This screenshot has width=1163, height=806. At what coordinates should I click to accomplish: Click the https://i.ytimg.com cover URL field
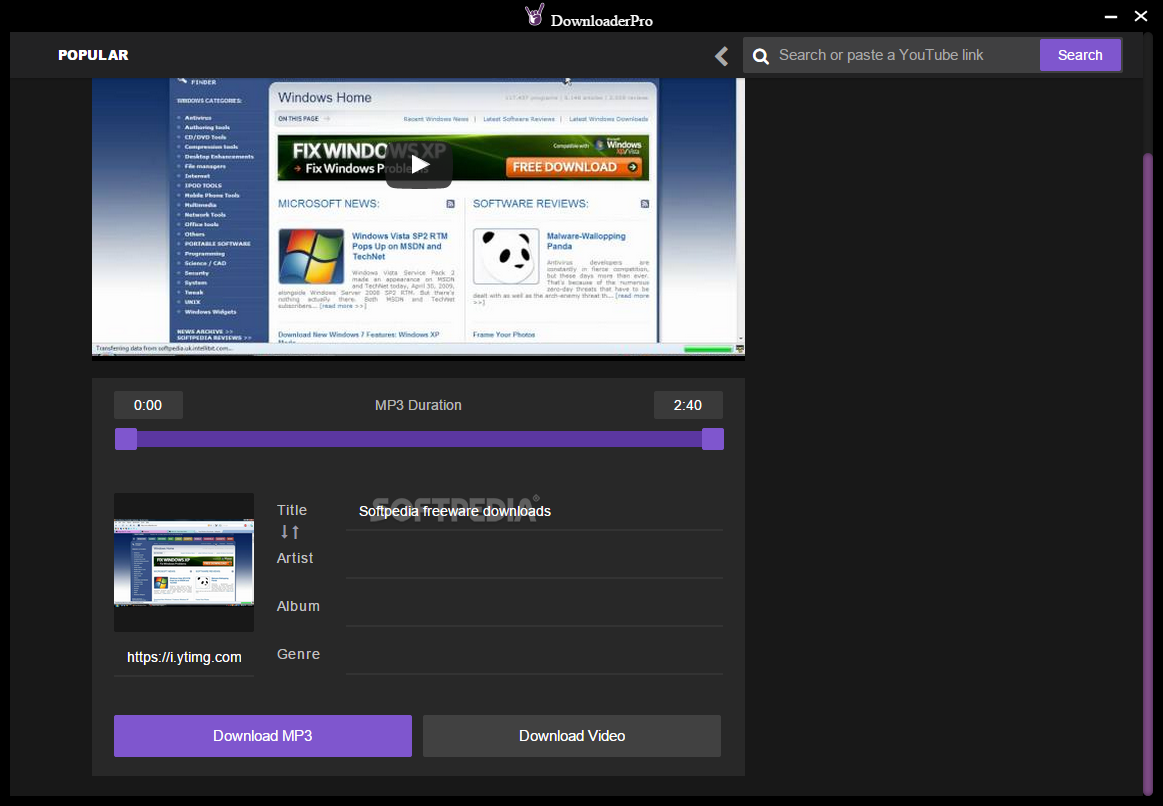point(184,658)
